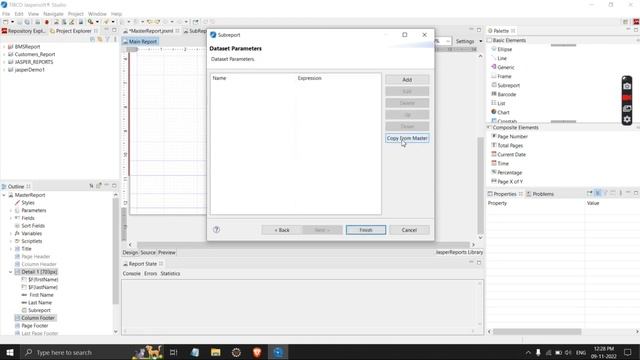Screen dimensions: 640x360
Task: Click the Copy From Master button
Action: tap(407, 138)
